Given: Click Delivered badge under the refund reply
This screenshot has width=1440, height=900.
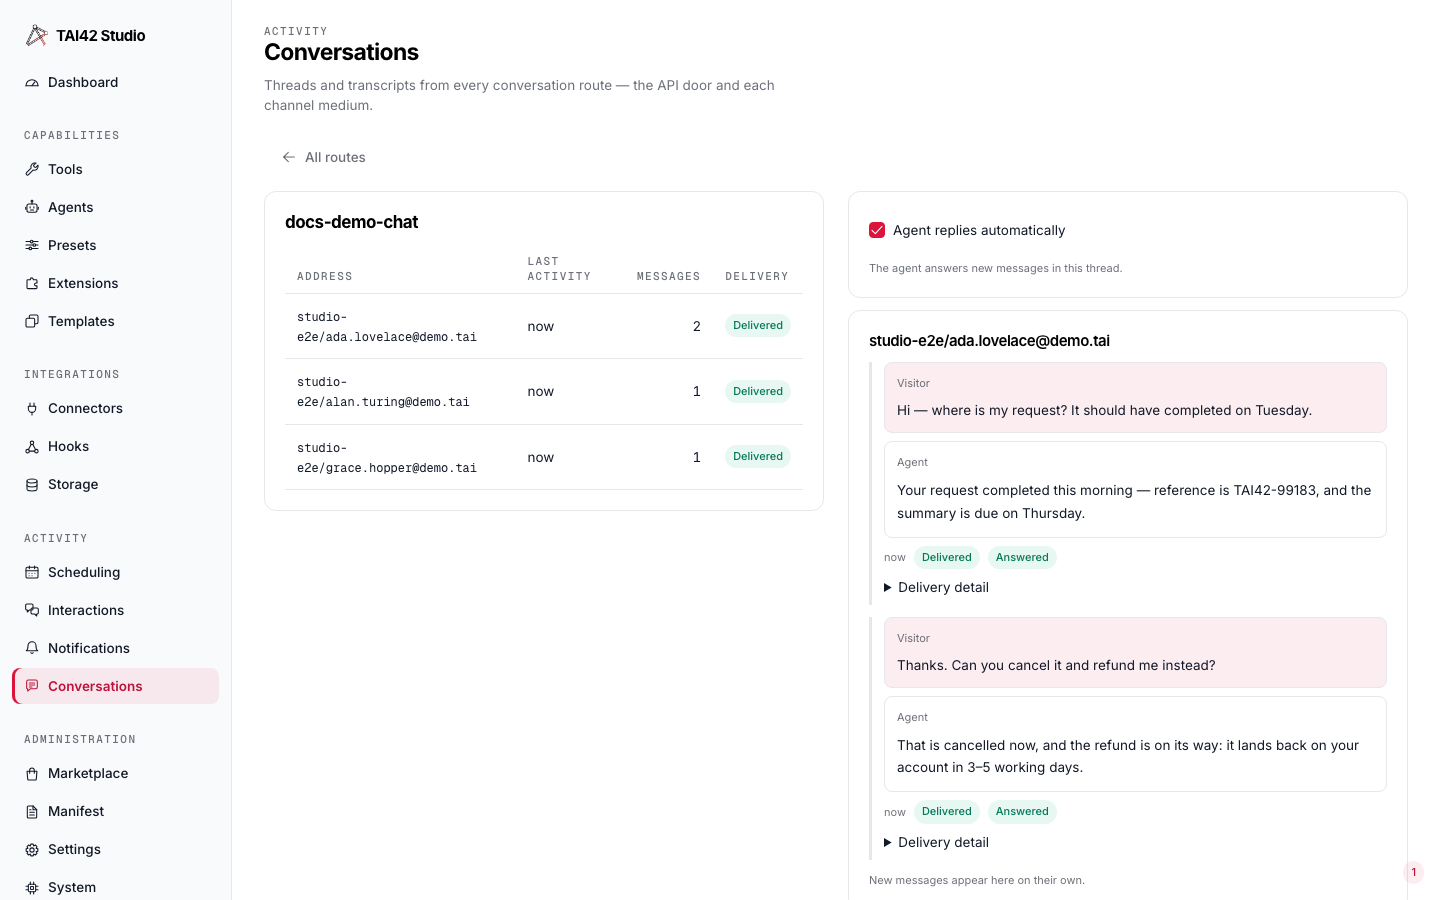Looking at the screenshot, I should click(x=947, y=812).
